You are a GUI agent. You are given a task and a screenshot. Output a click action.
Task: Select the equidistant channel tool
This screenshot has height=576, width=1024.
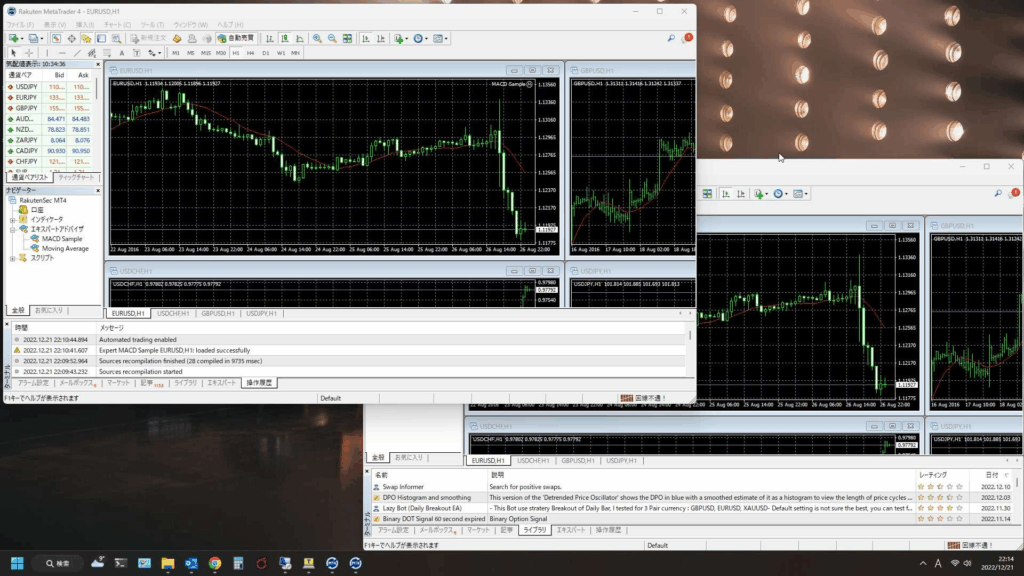click(92, 53)
